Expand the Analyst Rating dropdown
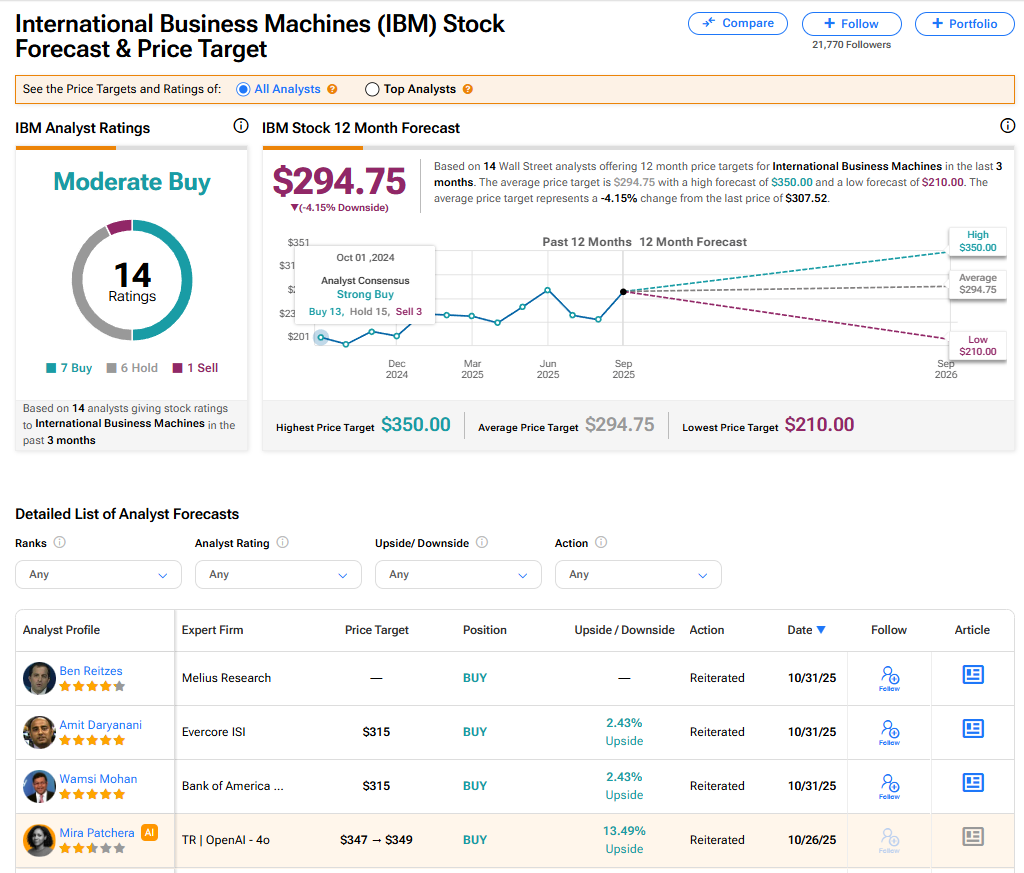 pyautogui.click(x=278, y=575)
